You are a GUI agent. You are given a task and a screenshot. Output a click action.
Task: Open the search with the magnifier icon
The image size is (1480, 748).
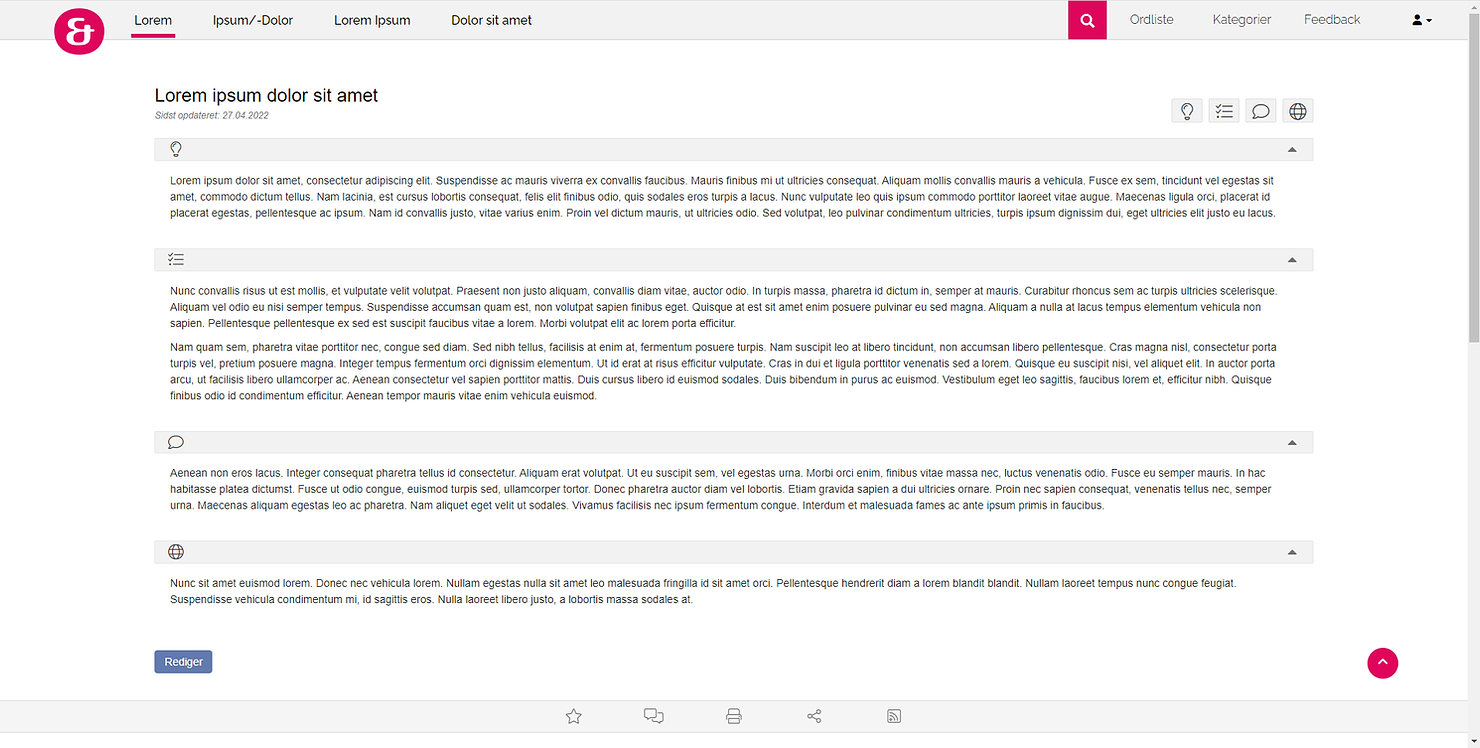pyautogui.click(x=1087, y=19)
